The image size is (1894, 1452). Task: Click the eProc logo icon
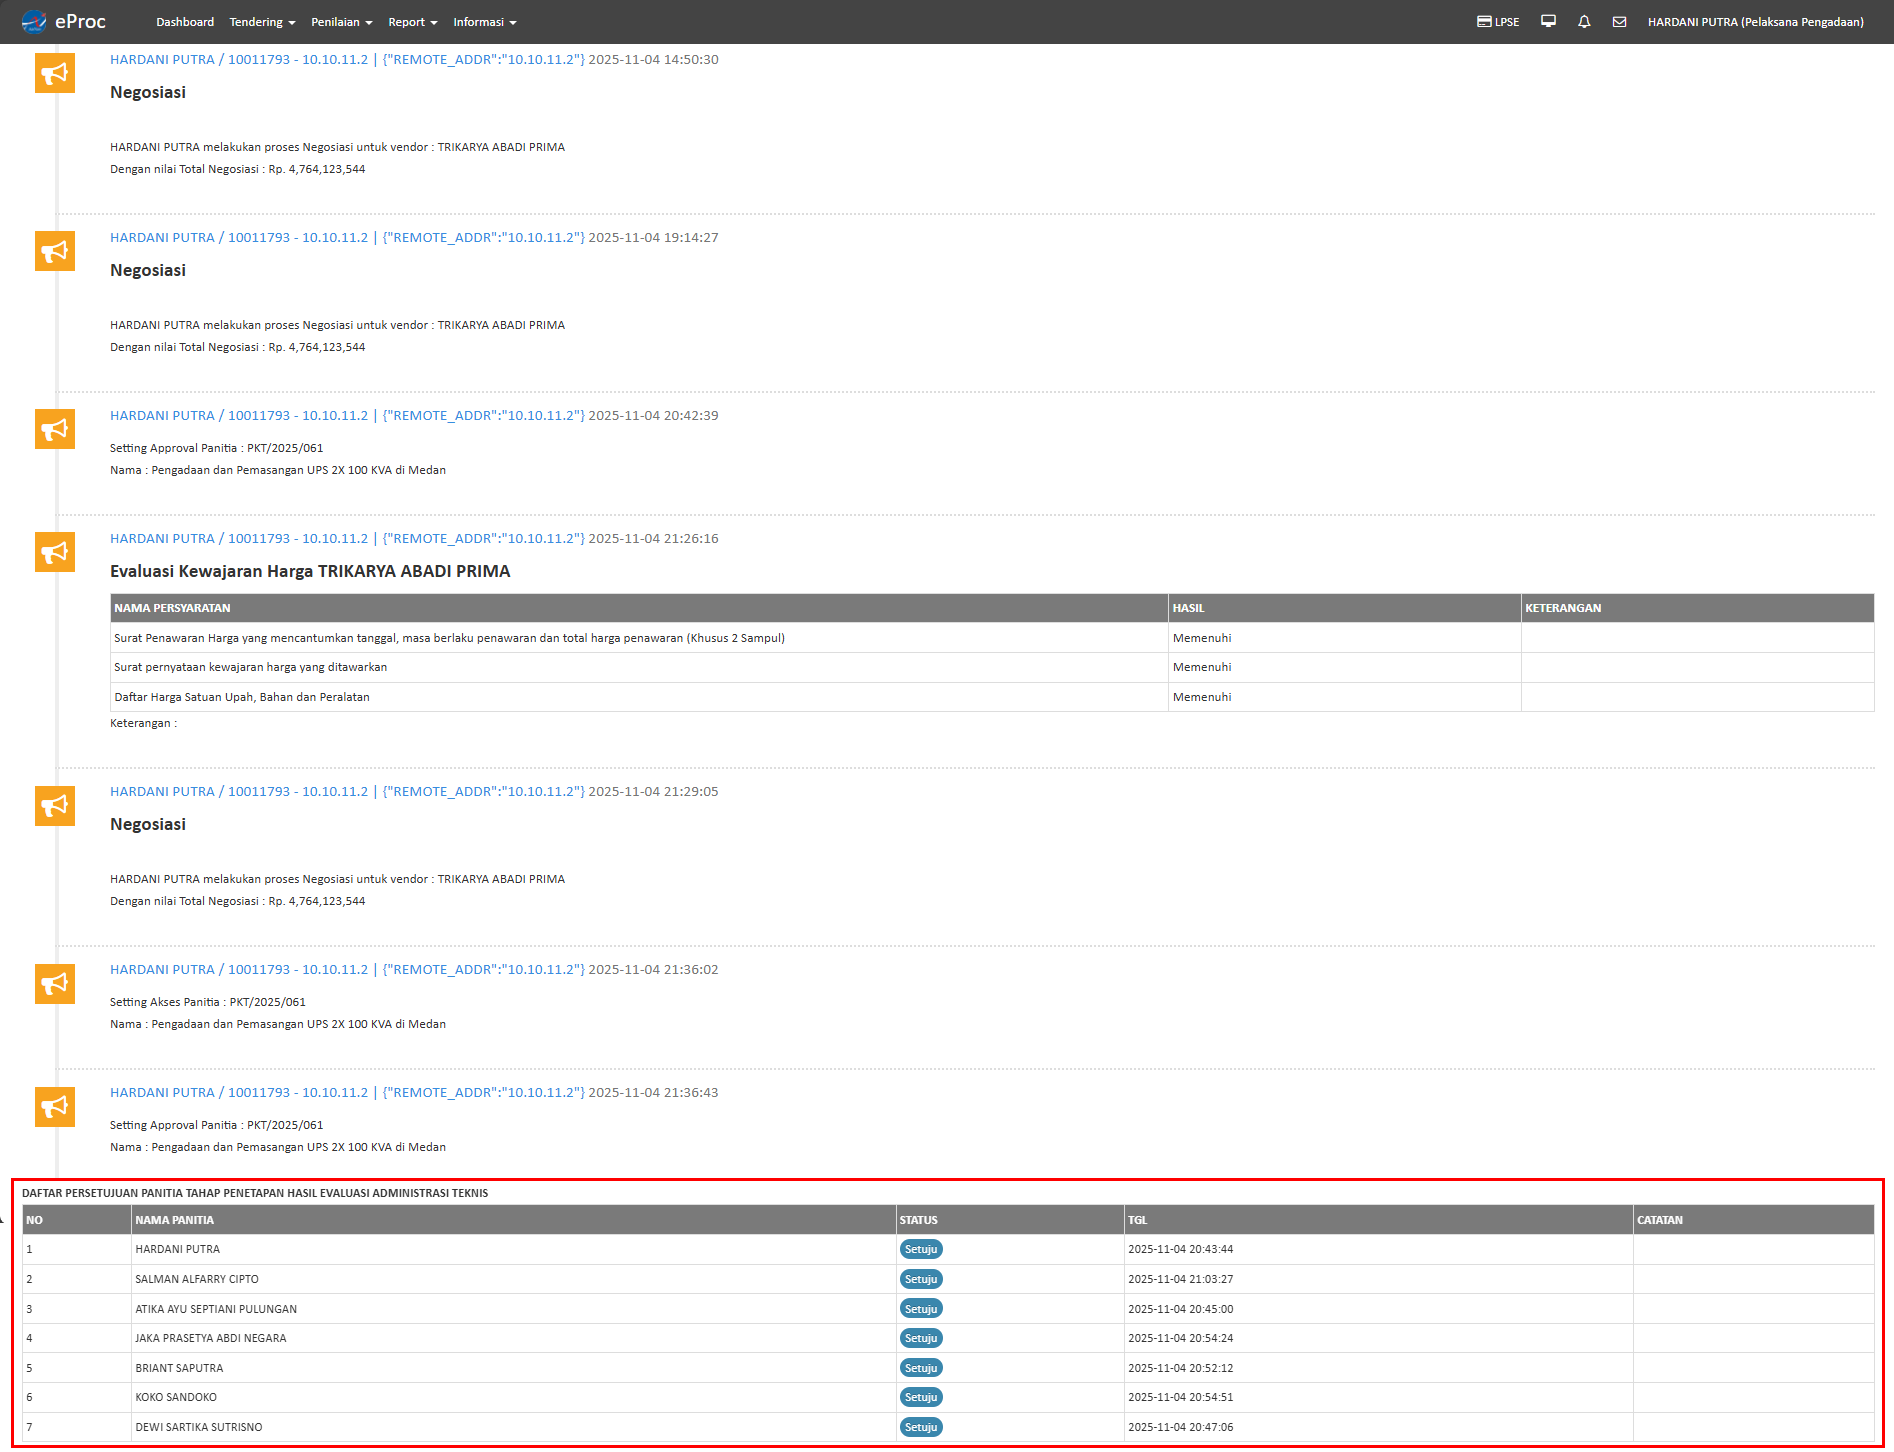pyautogui.click(x=34, y=21)
